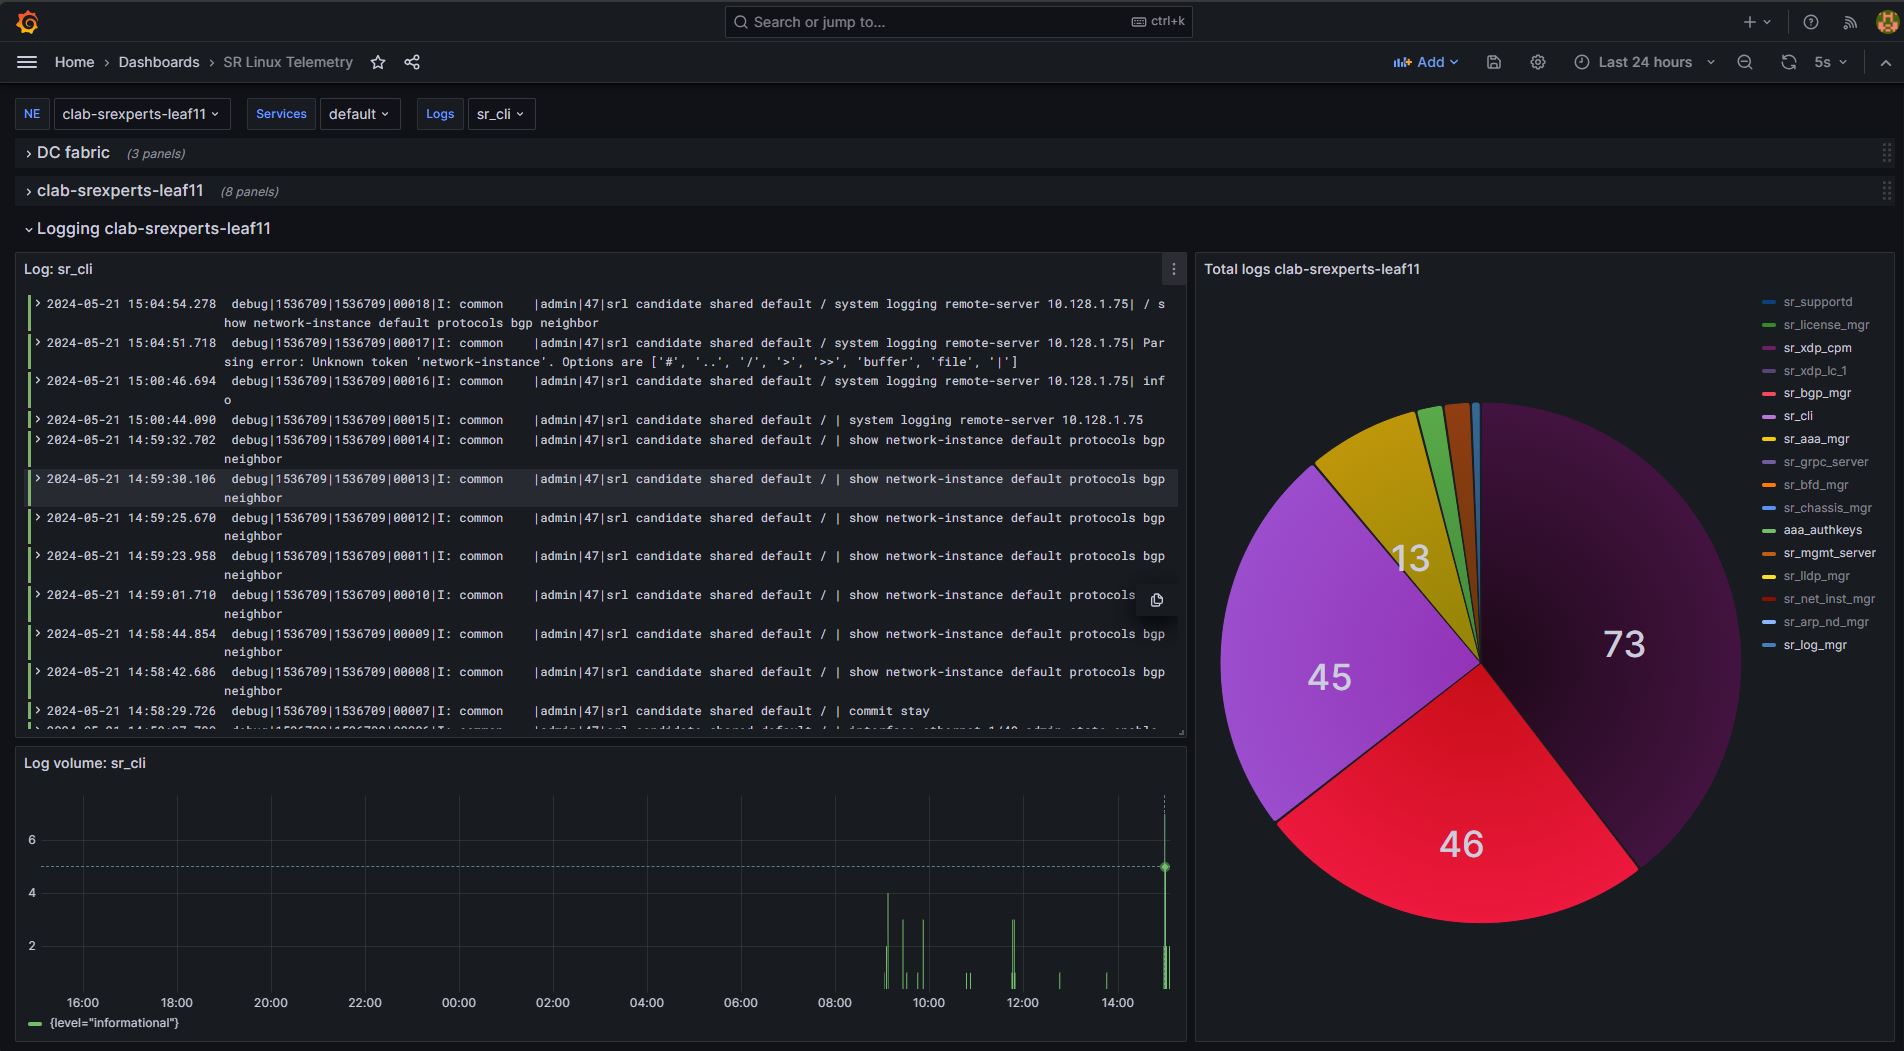Open the Services default dropdown

pyautogui.click(x=360, y=114)
